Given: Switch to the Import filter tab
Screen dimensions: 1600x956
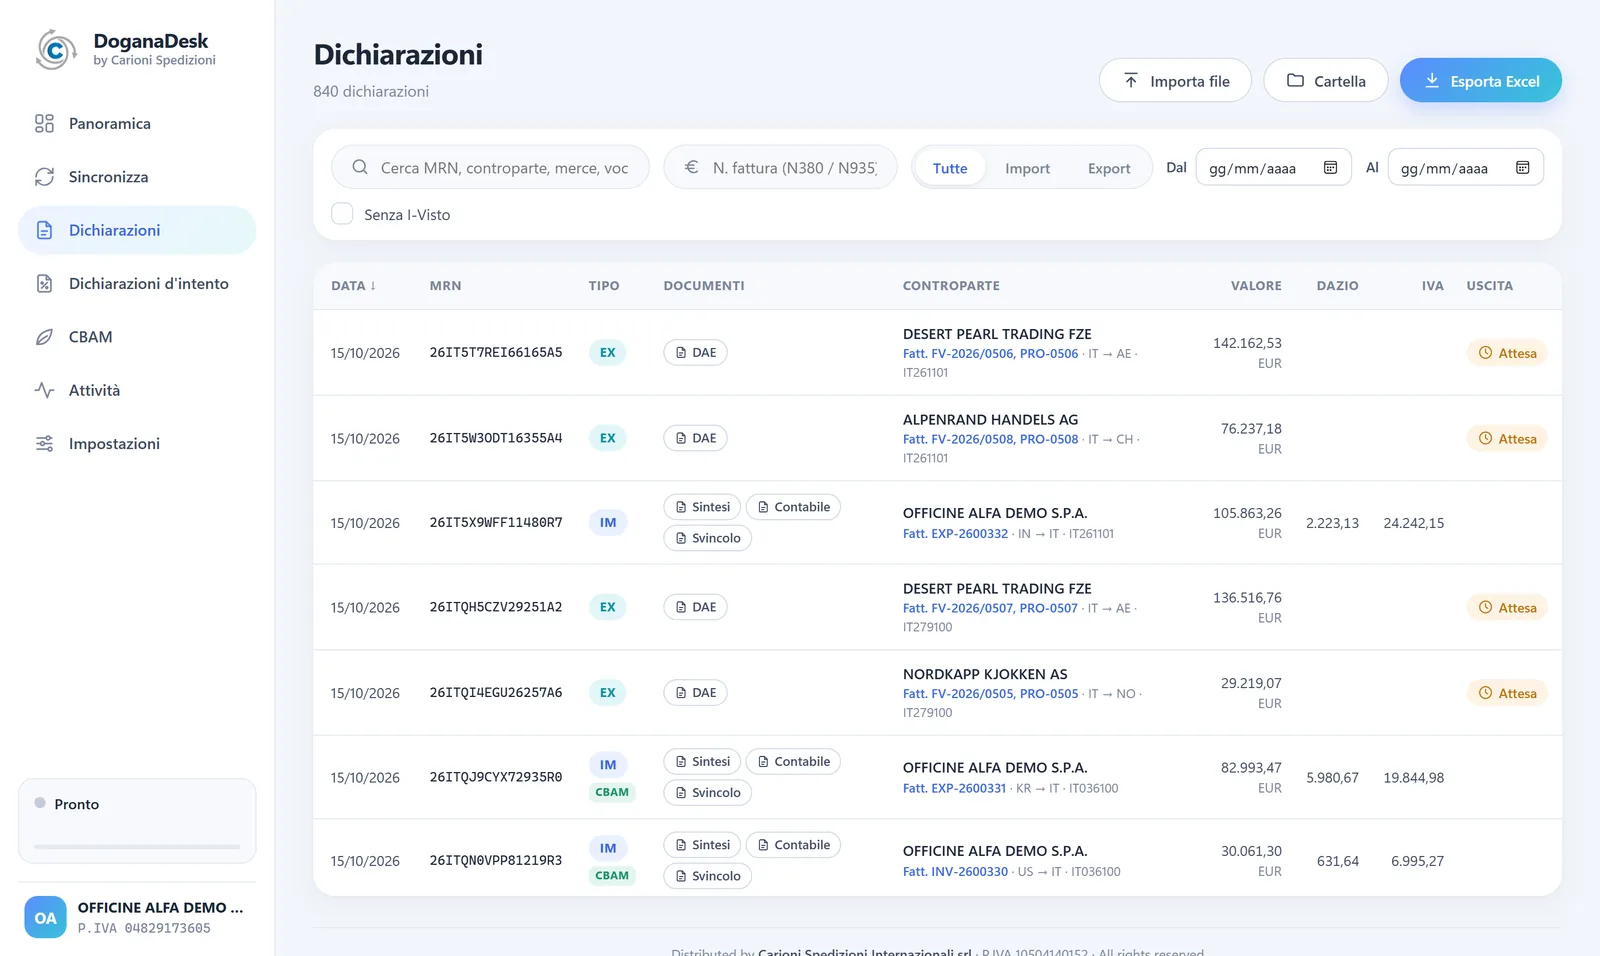Looking at the screenshot, I should point(1027,169).
